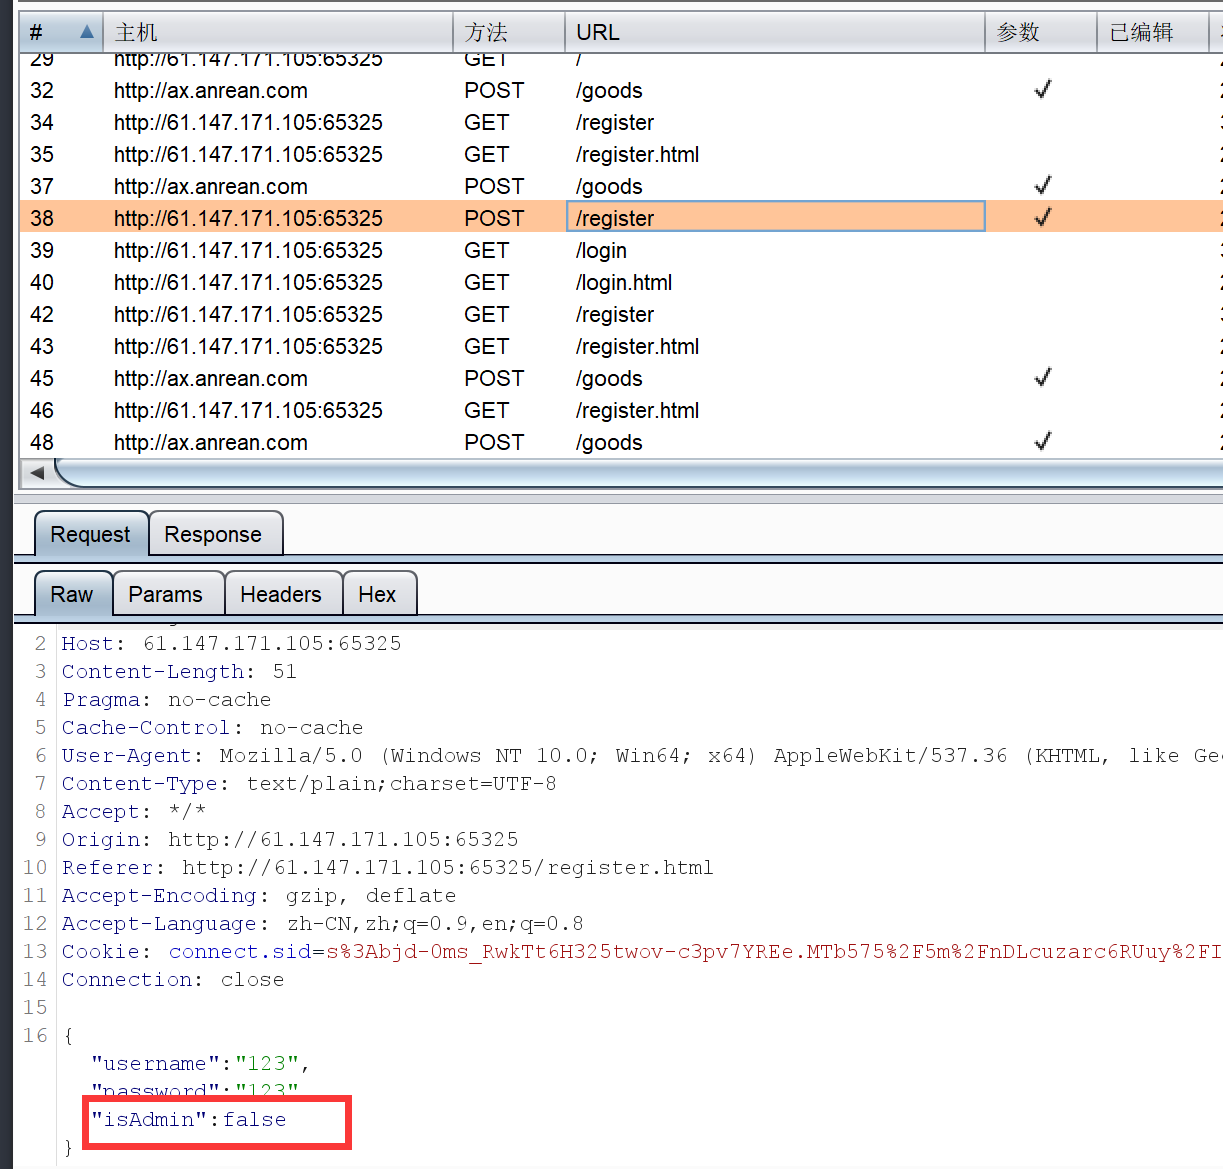Click the params checkmark for row 45

coord(1042,378)
